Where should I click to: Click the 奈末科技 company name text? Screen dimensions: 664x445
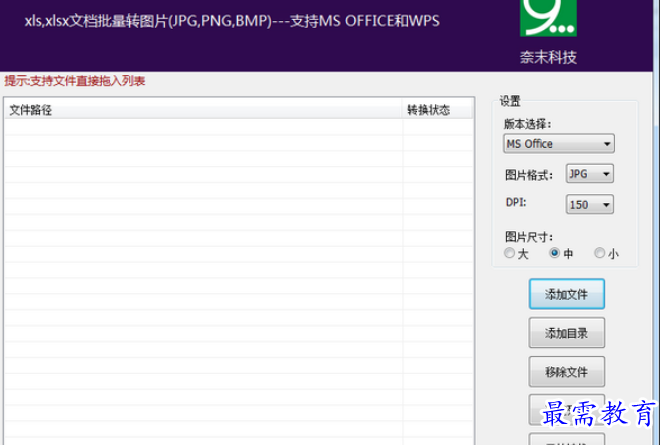548,57
